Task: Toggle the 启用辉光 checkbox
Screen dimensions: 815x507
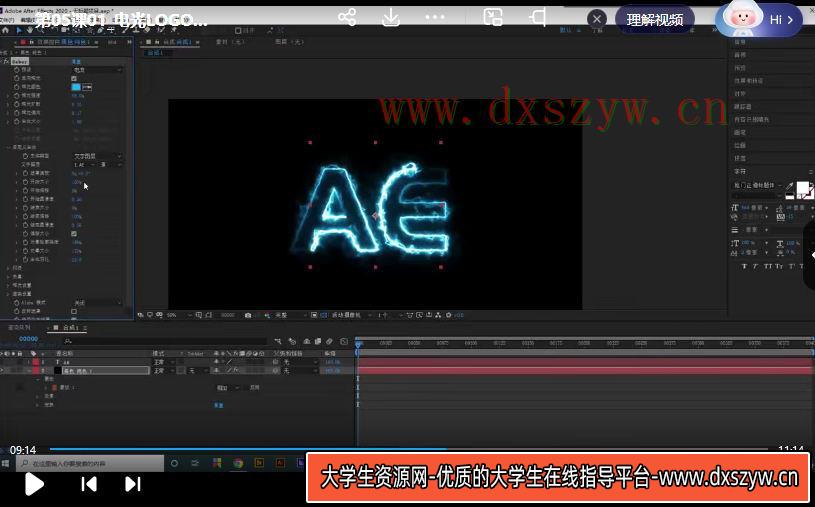Action: [74, 79]
